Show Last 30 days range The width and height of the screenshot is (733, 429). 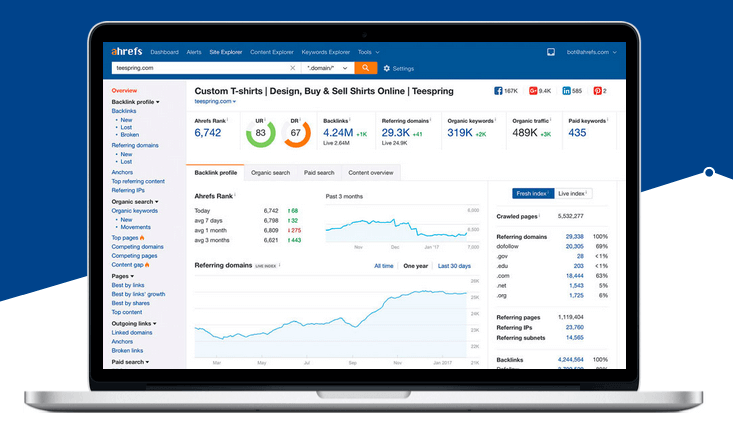click(454, 266)
